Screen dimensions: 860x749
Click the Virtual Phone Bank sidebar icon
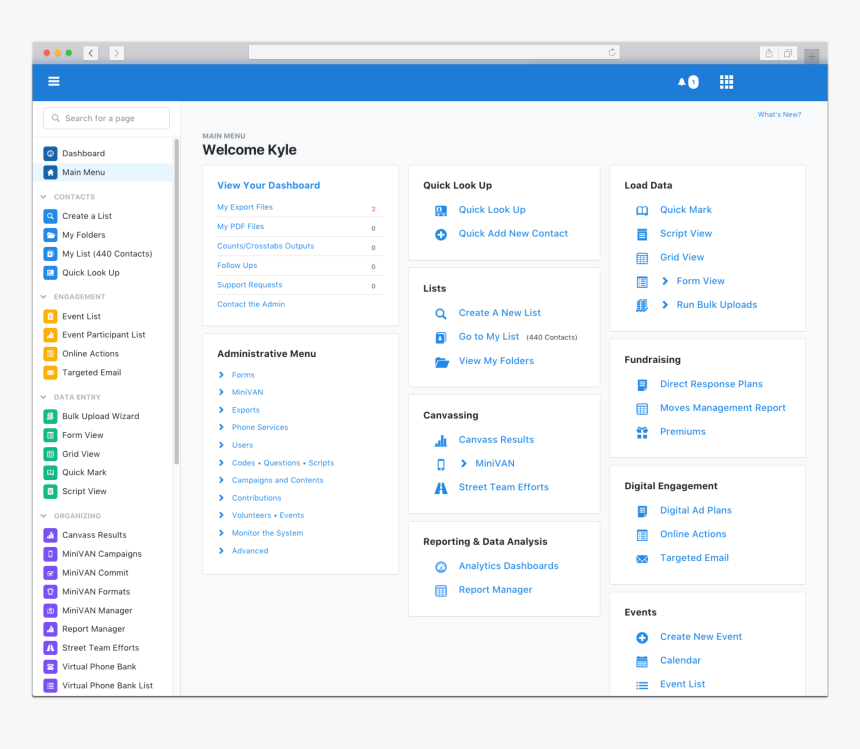50,667
